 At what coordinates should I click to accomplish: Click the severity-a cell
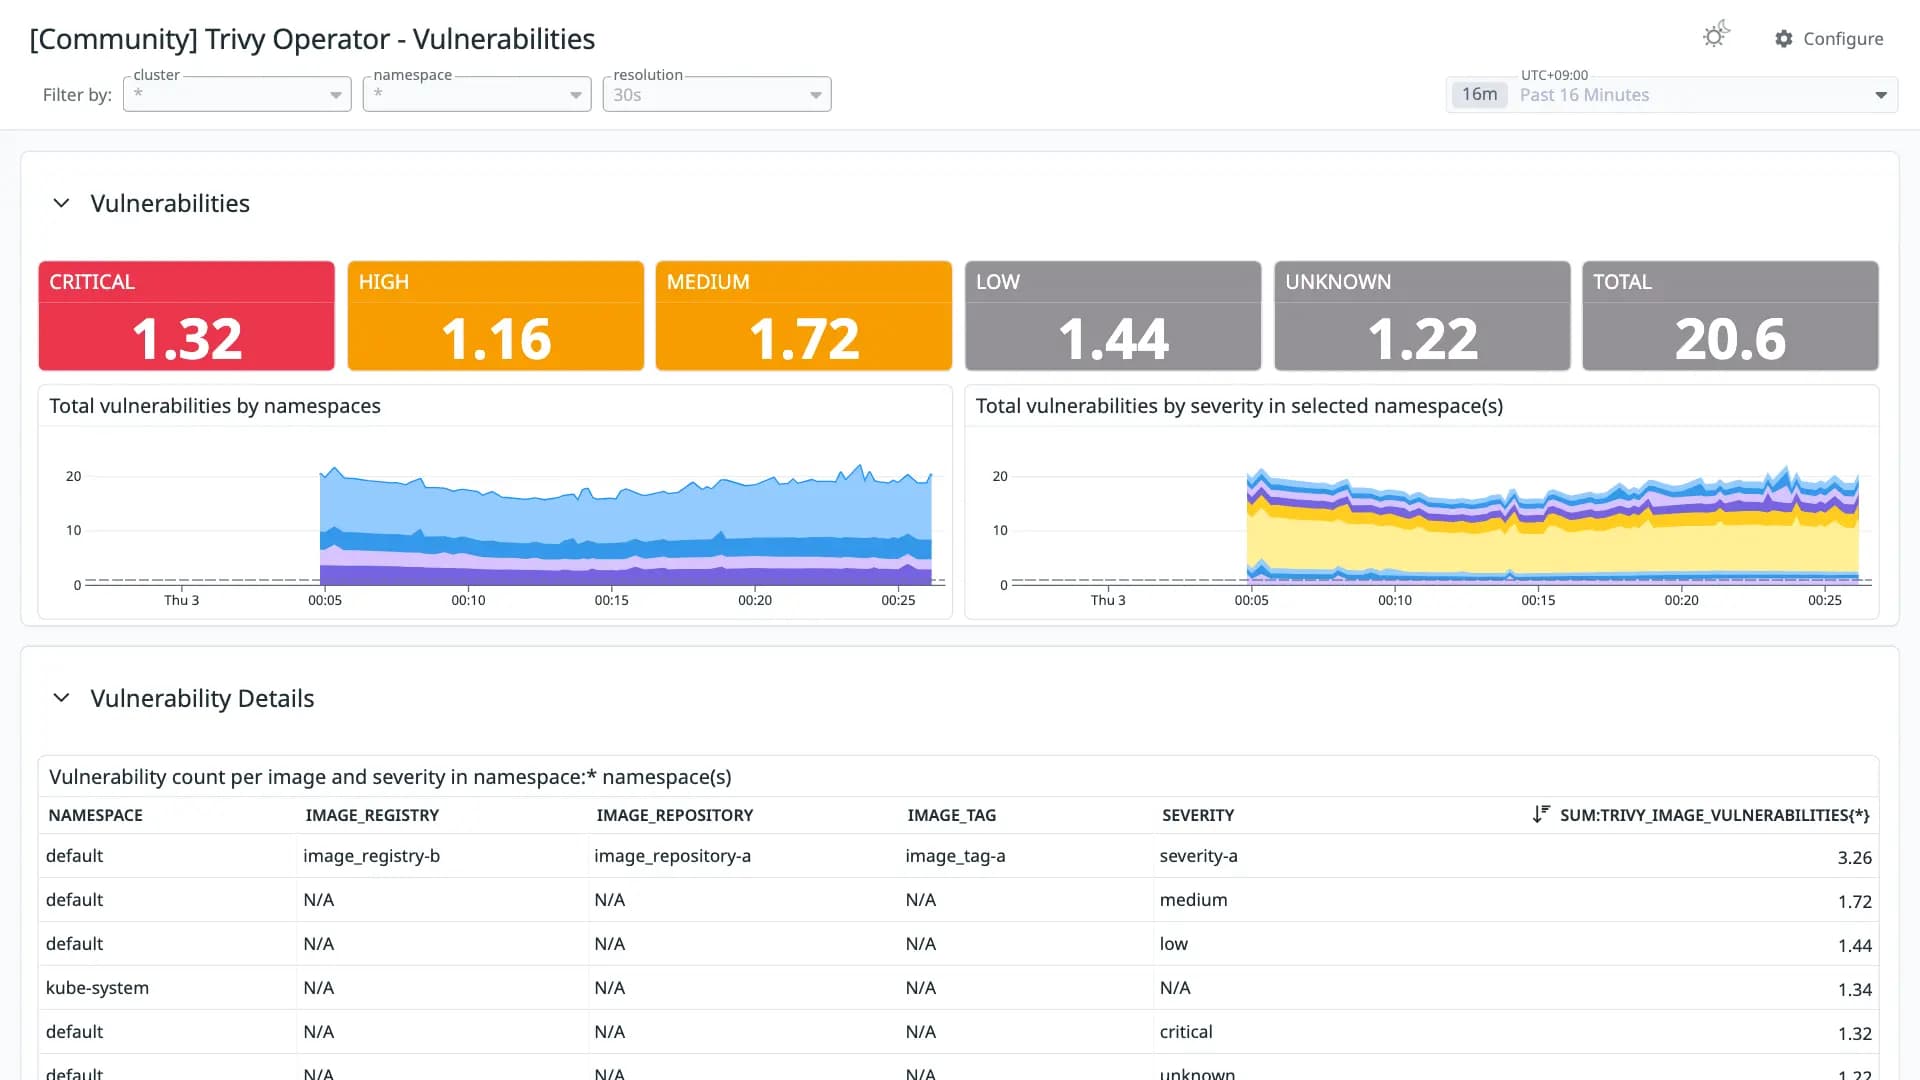coord(1199,856)
